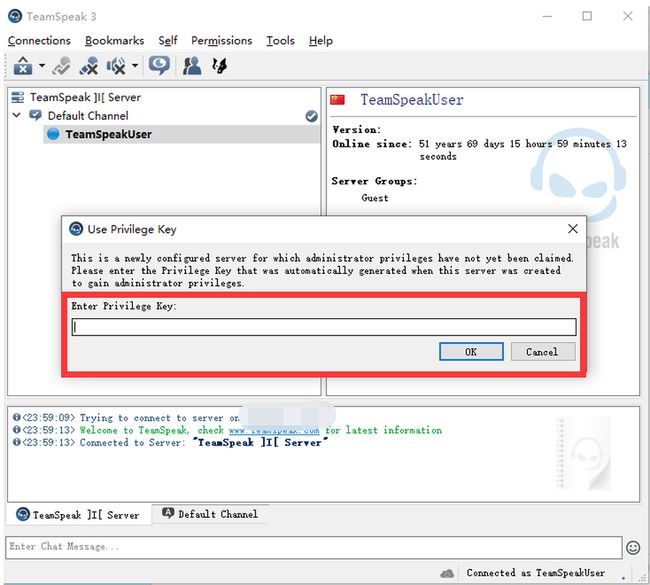Switch to TeamSpeak ]I[ Server chat tab
The width and height of the screenshot is (650, 585).
pyautogui.click(x=78, y=515)
